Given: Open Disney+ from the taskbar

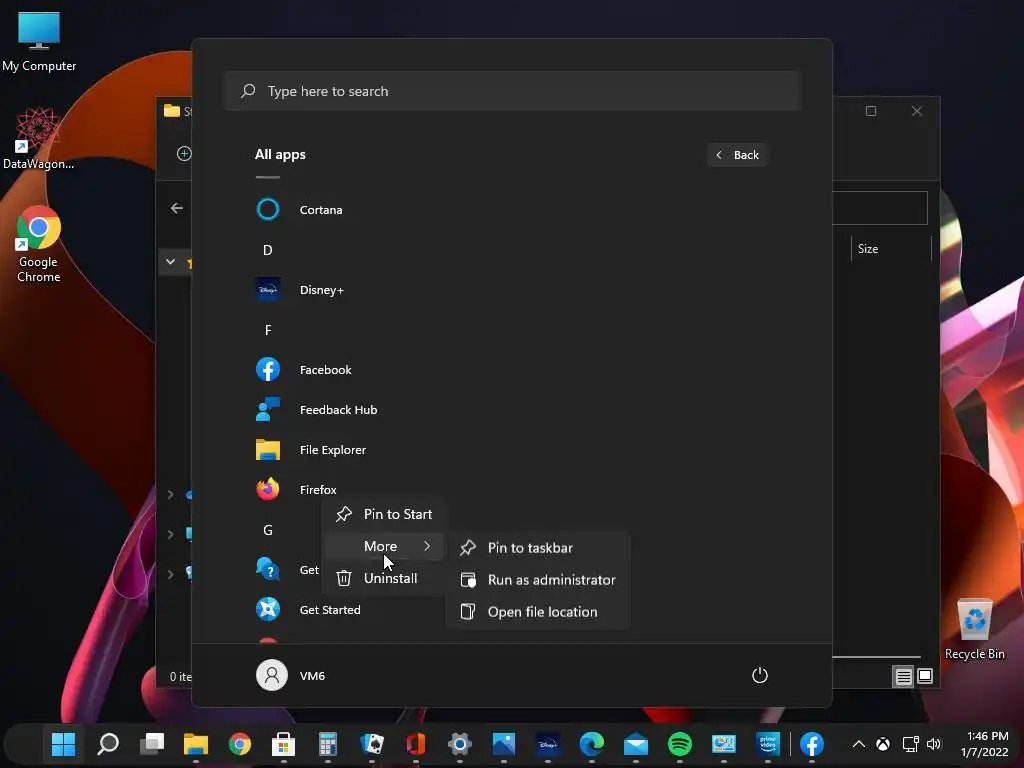Looking at the screenshot, I should (548, 744).
